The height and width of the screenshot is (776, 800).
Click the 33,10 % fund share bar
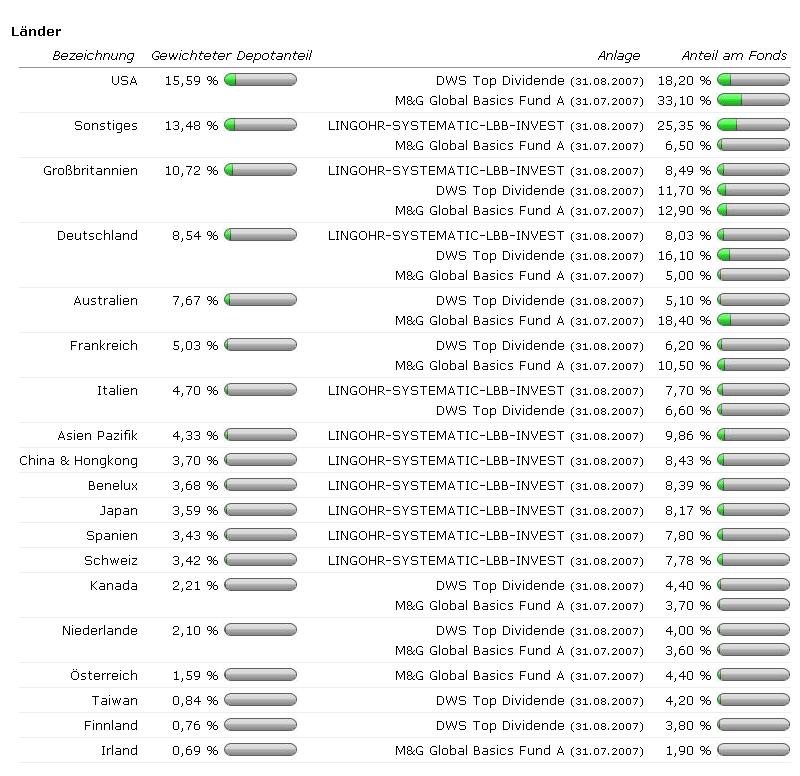(x=753, y=100)
